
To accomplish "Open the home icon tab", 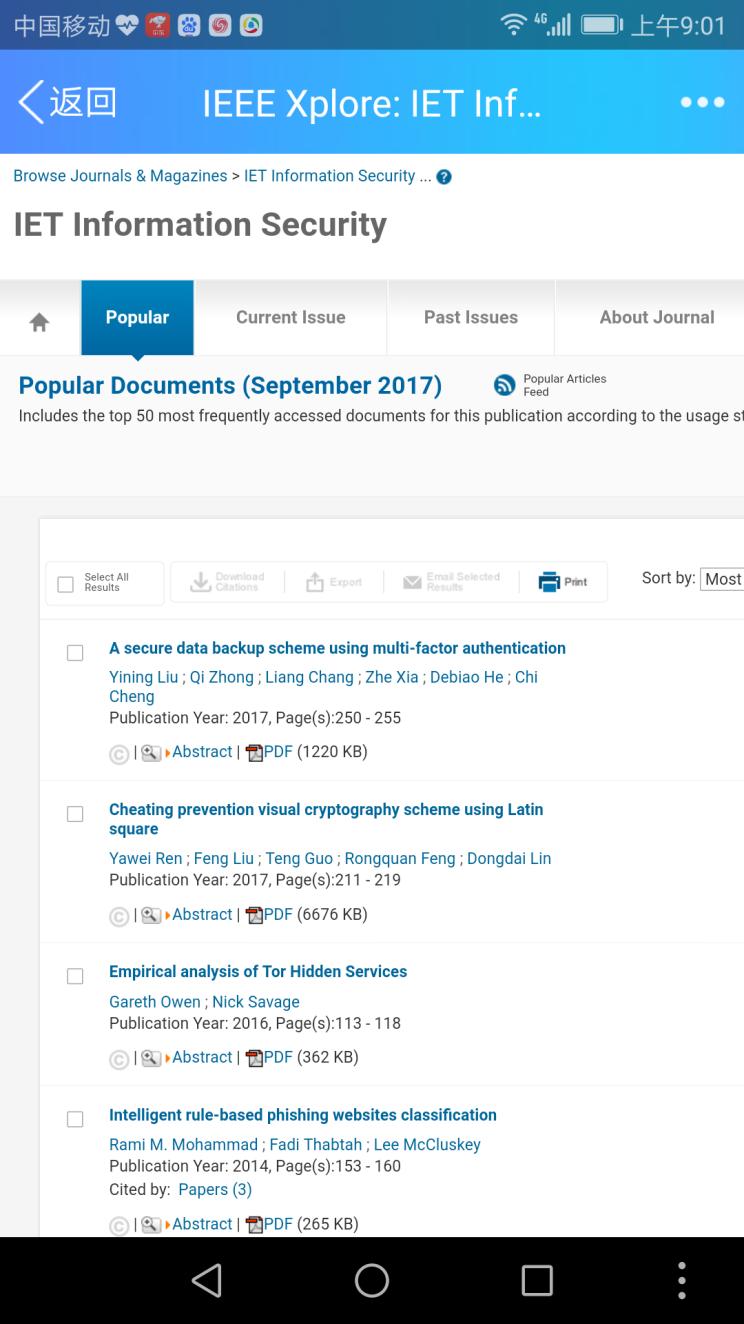I will coord(39,319).
